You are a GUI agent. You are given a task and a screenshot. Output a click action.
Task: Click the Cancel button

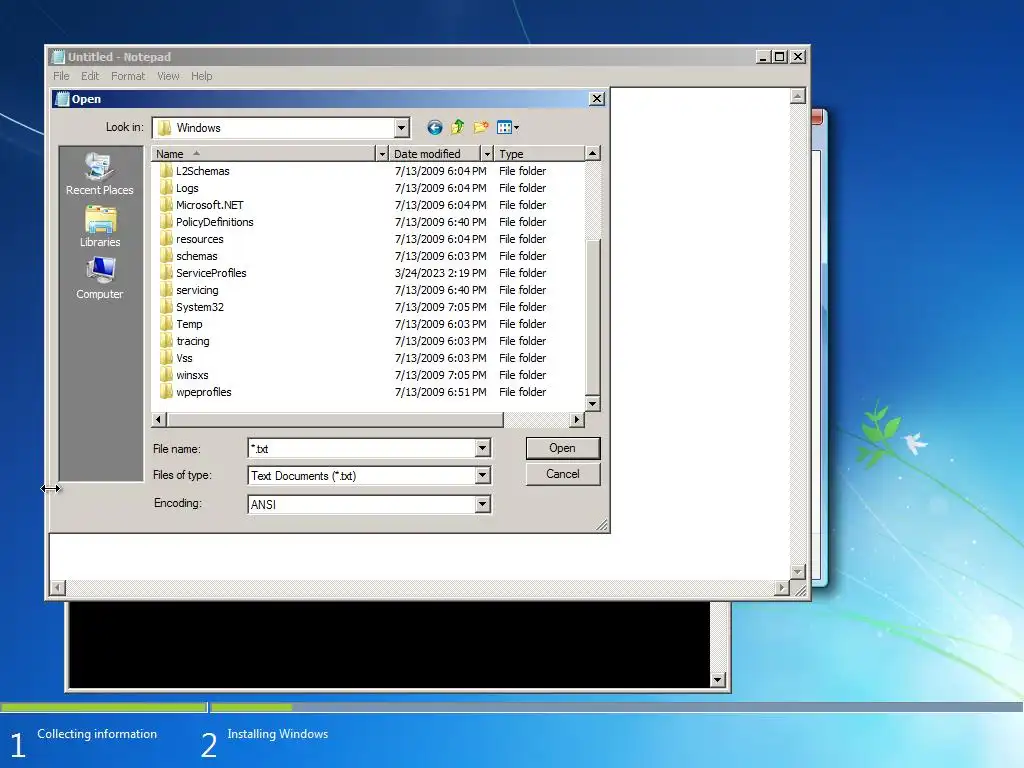click(562, 474)
